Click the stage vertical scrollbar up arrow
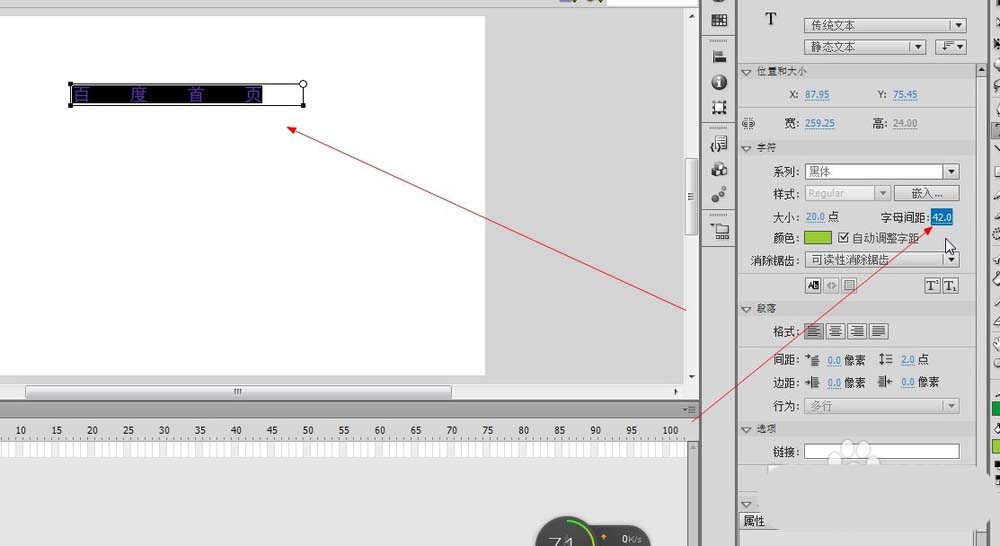 click(x=692, y=17)
